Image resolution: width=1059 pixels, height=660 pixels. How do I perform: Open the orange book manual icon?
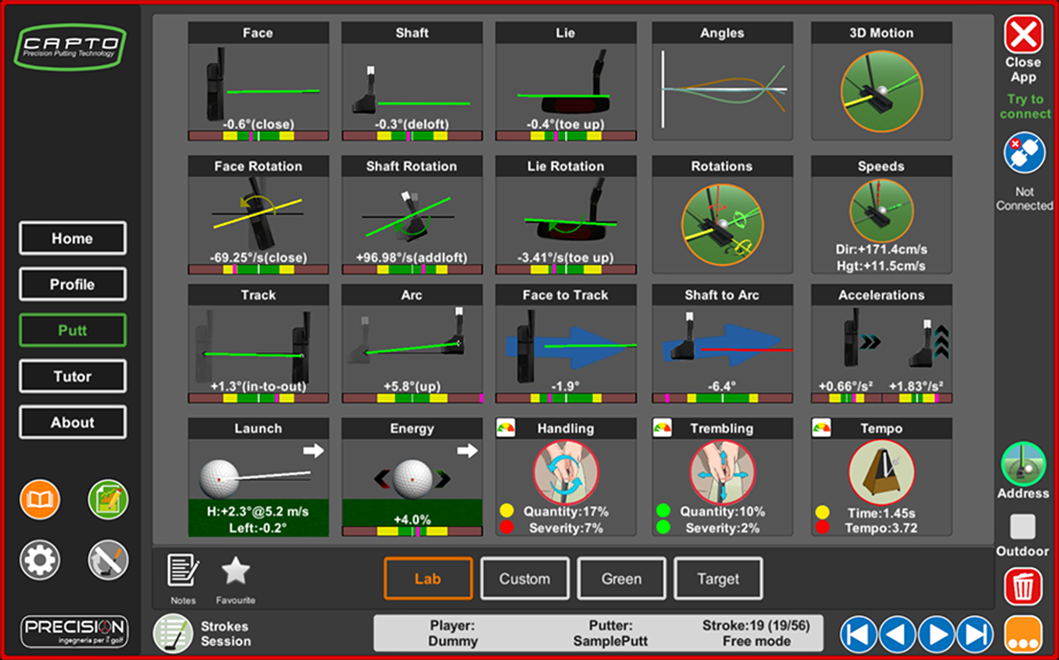(40, 500)
